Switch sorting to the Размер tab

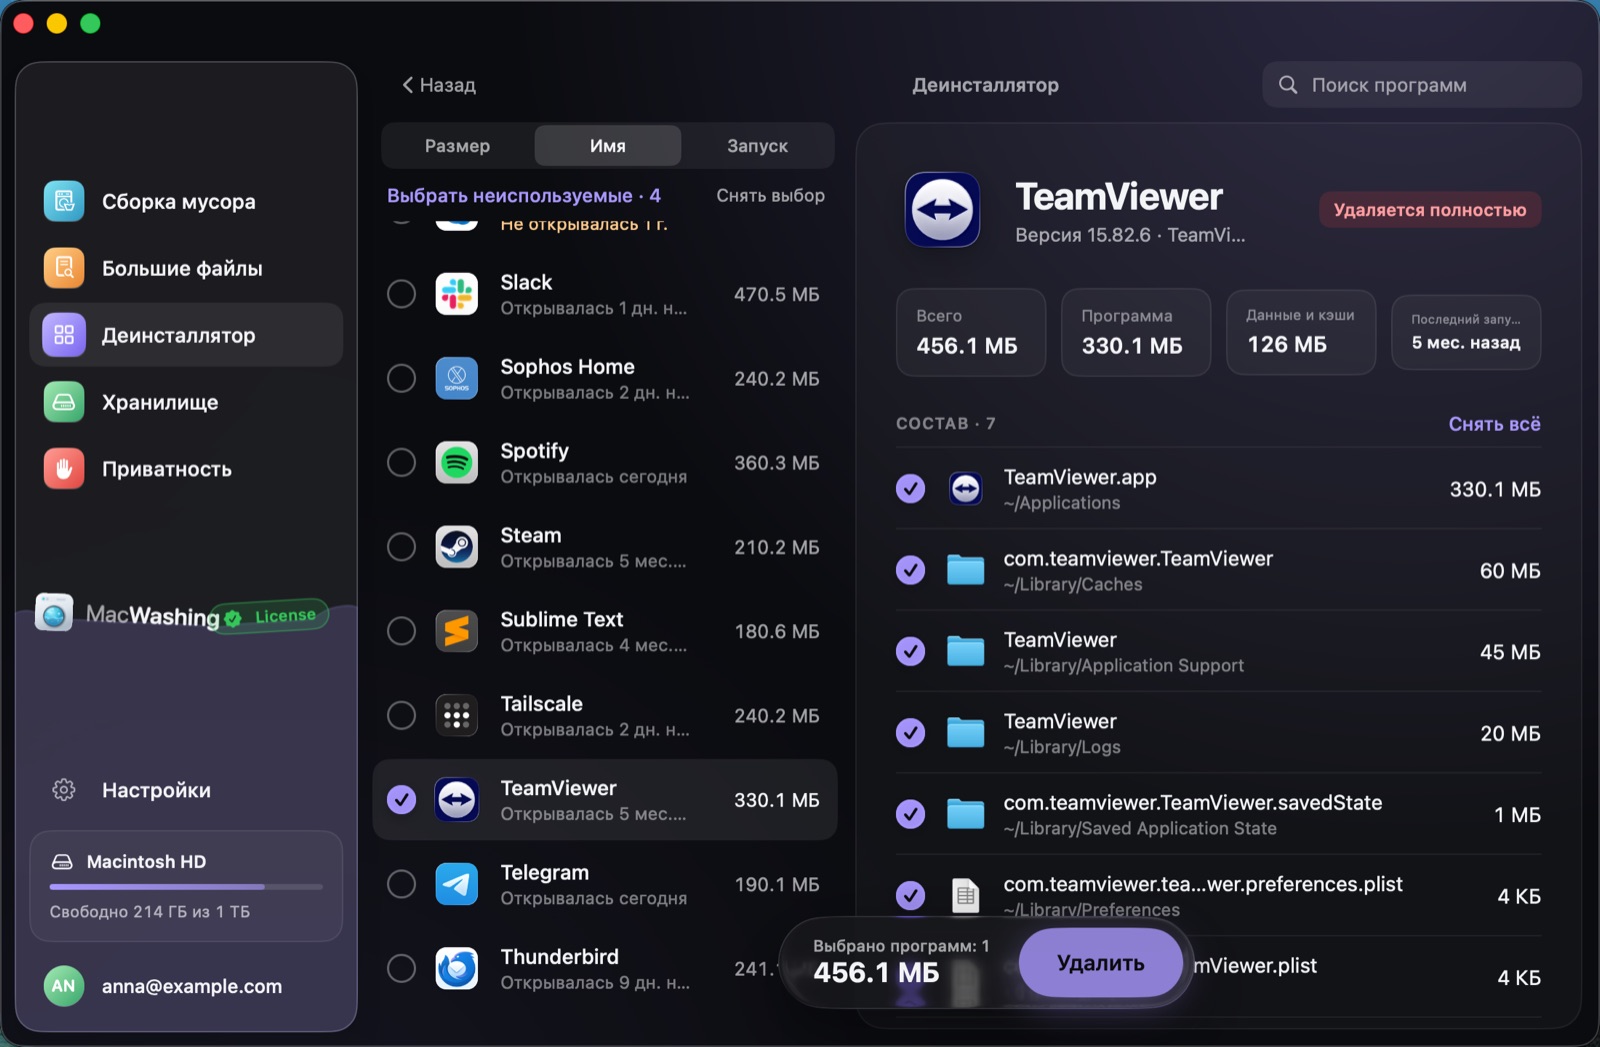(457, 146)
